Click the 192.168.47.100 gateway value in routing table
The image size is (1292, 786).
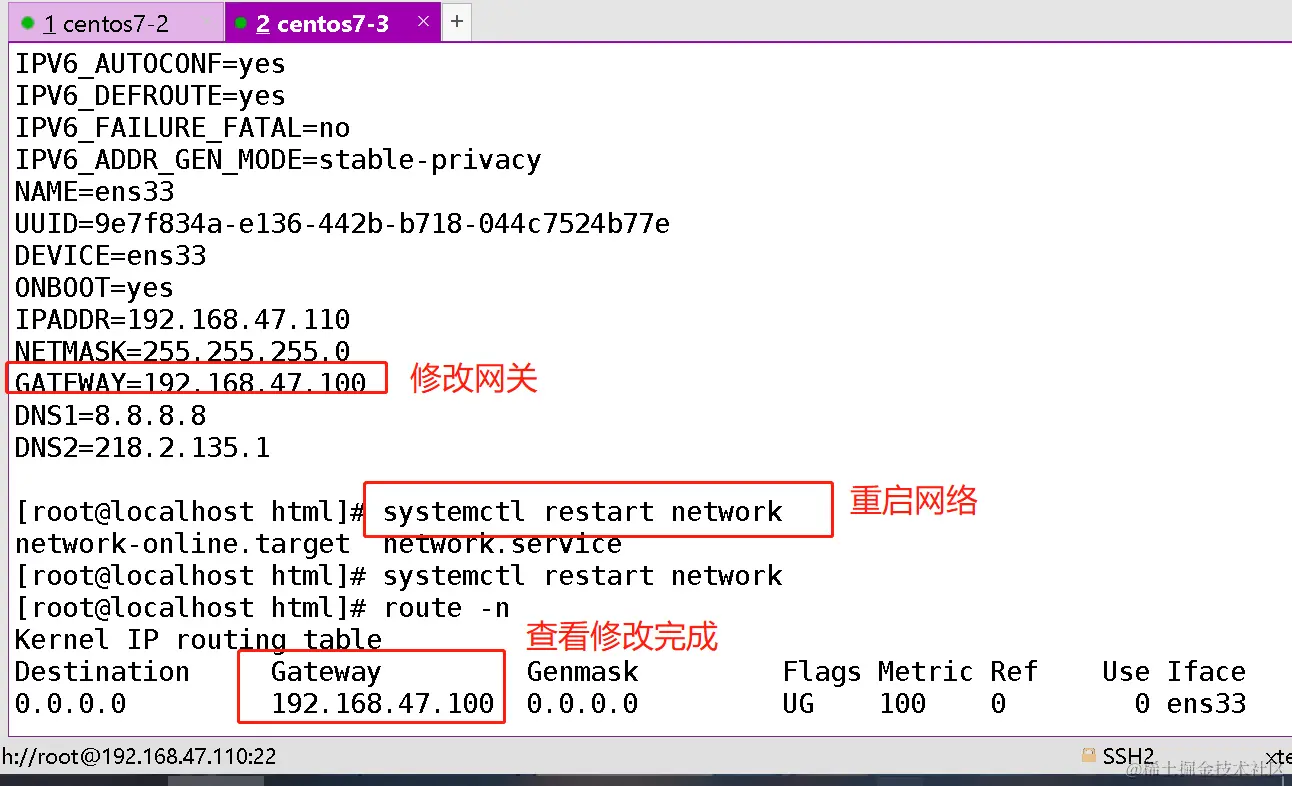coord(383,703)
